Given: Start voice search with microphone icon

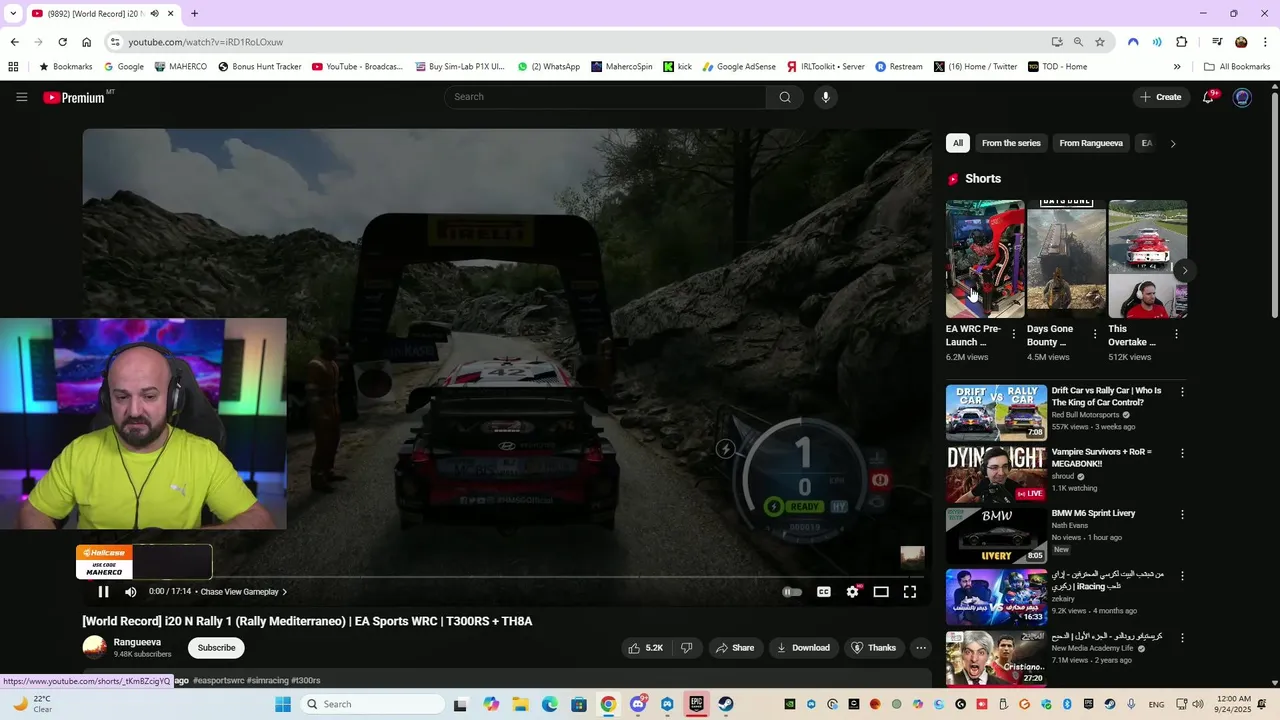Looking at the screenshot, I should pos(825,97).
